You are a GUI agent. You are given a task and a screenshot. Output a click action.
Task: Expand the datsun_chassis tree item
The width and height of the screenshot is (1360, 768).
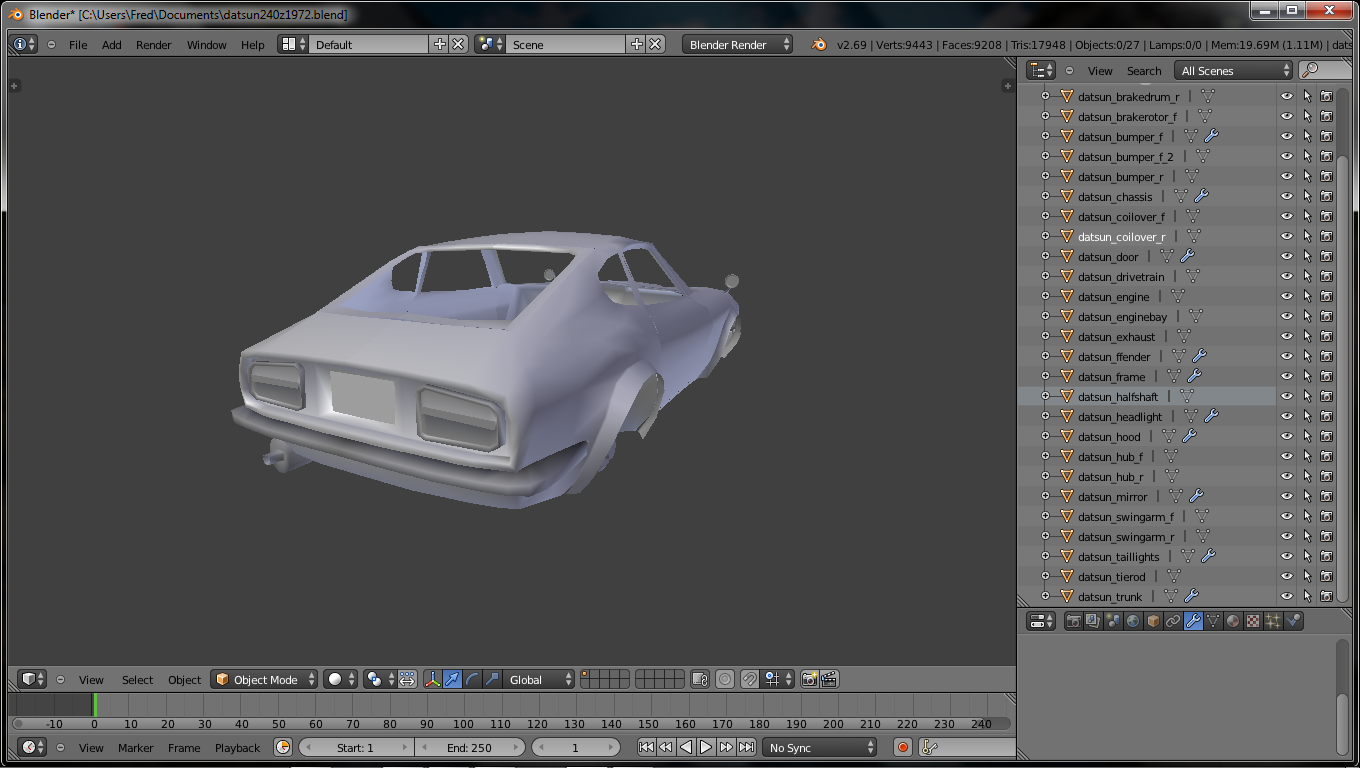(x=1045, y=197)
